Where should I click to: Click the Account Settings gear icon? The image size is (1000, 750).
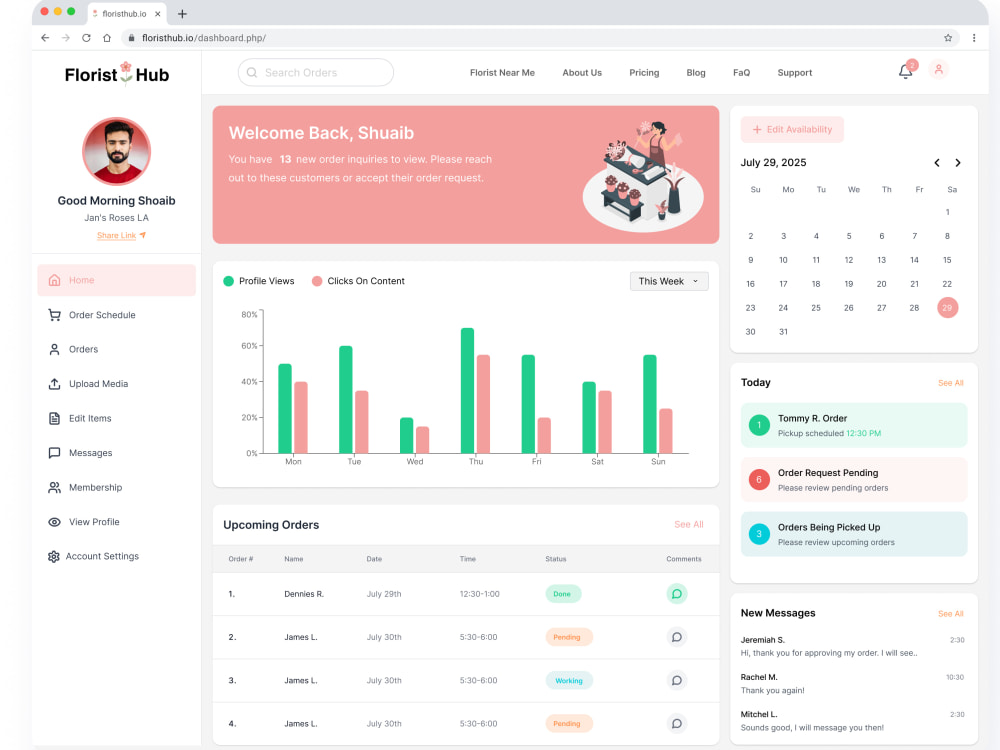pyautogui.click(x=54, y=556)
